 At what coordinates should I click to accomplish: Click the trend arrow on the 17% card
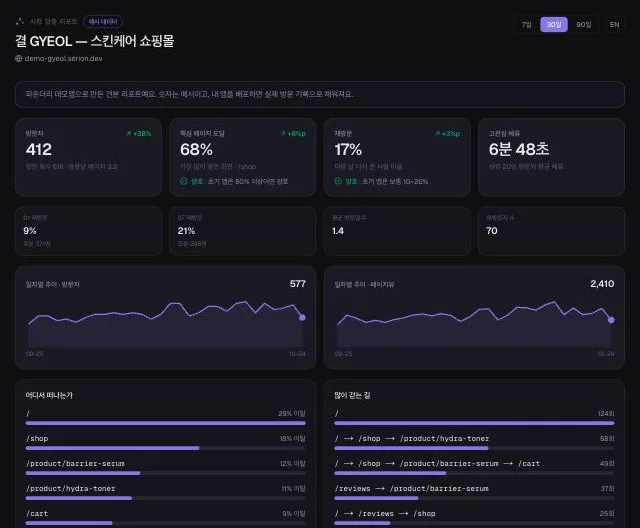(x=438, y=133)
